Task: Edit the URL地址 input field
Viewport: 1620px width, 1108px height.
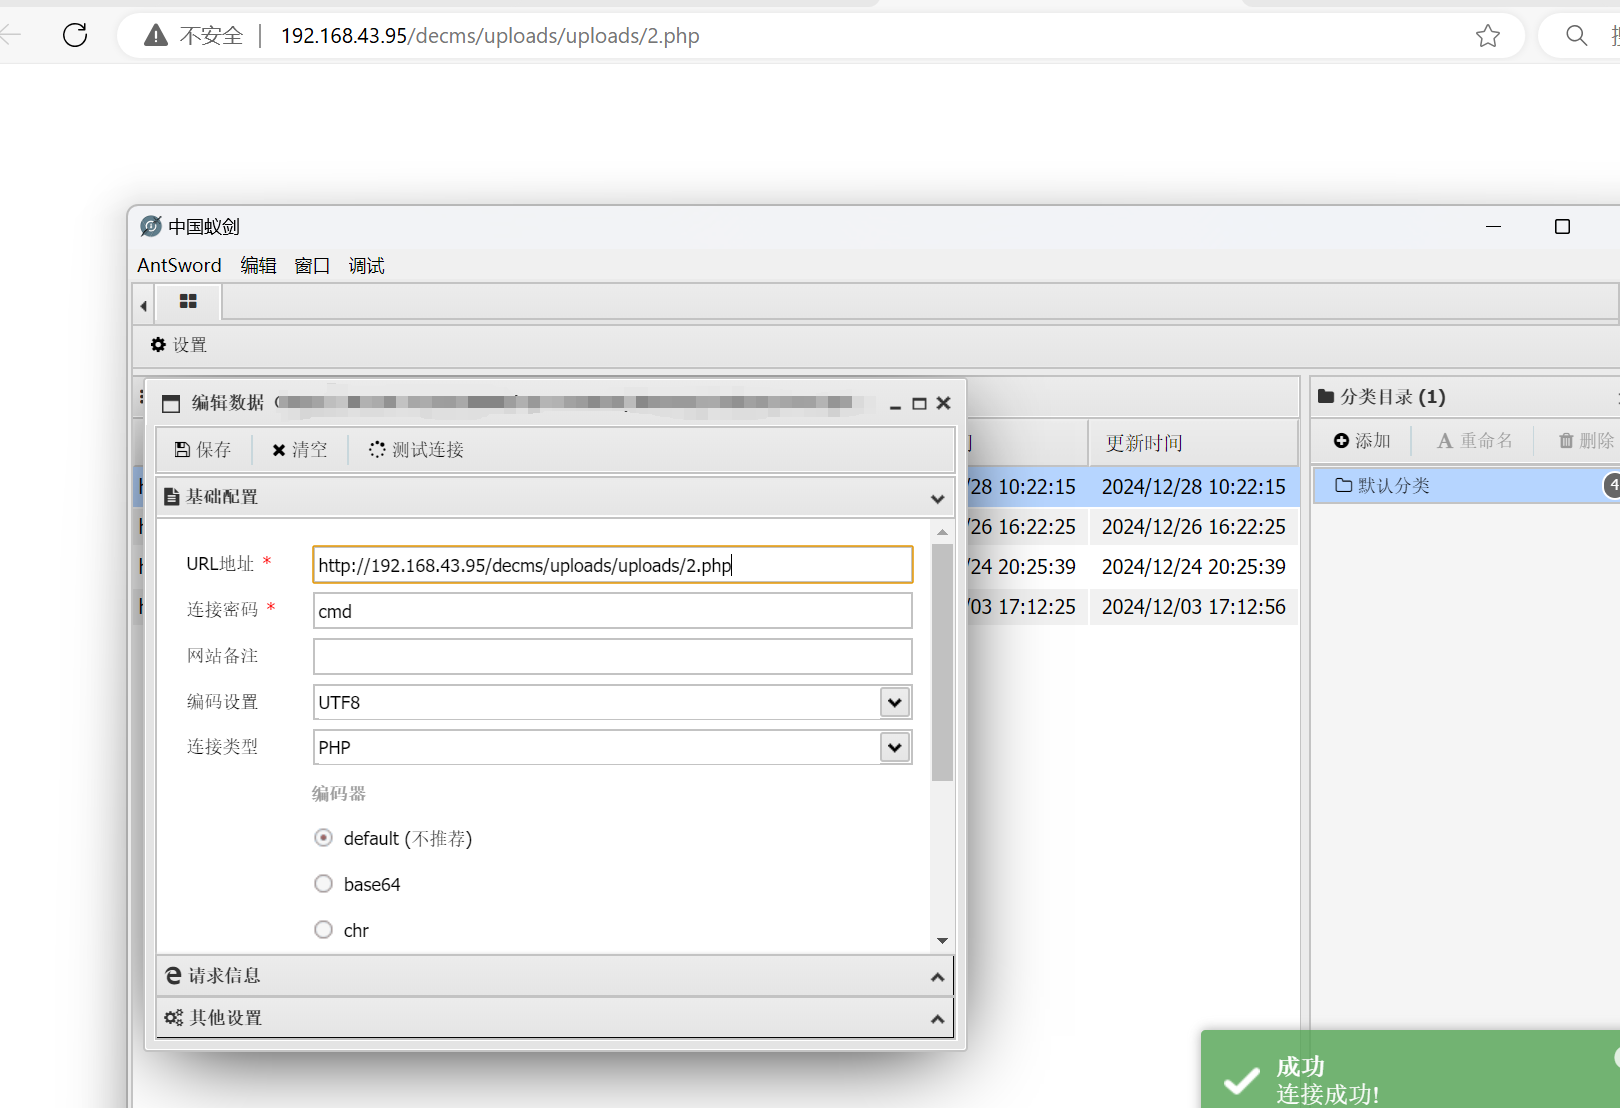Action: tap(612, 565)
